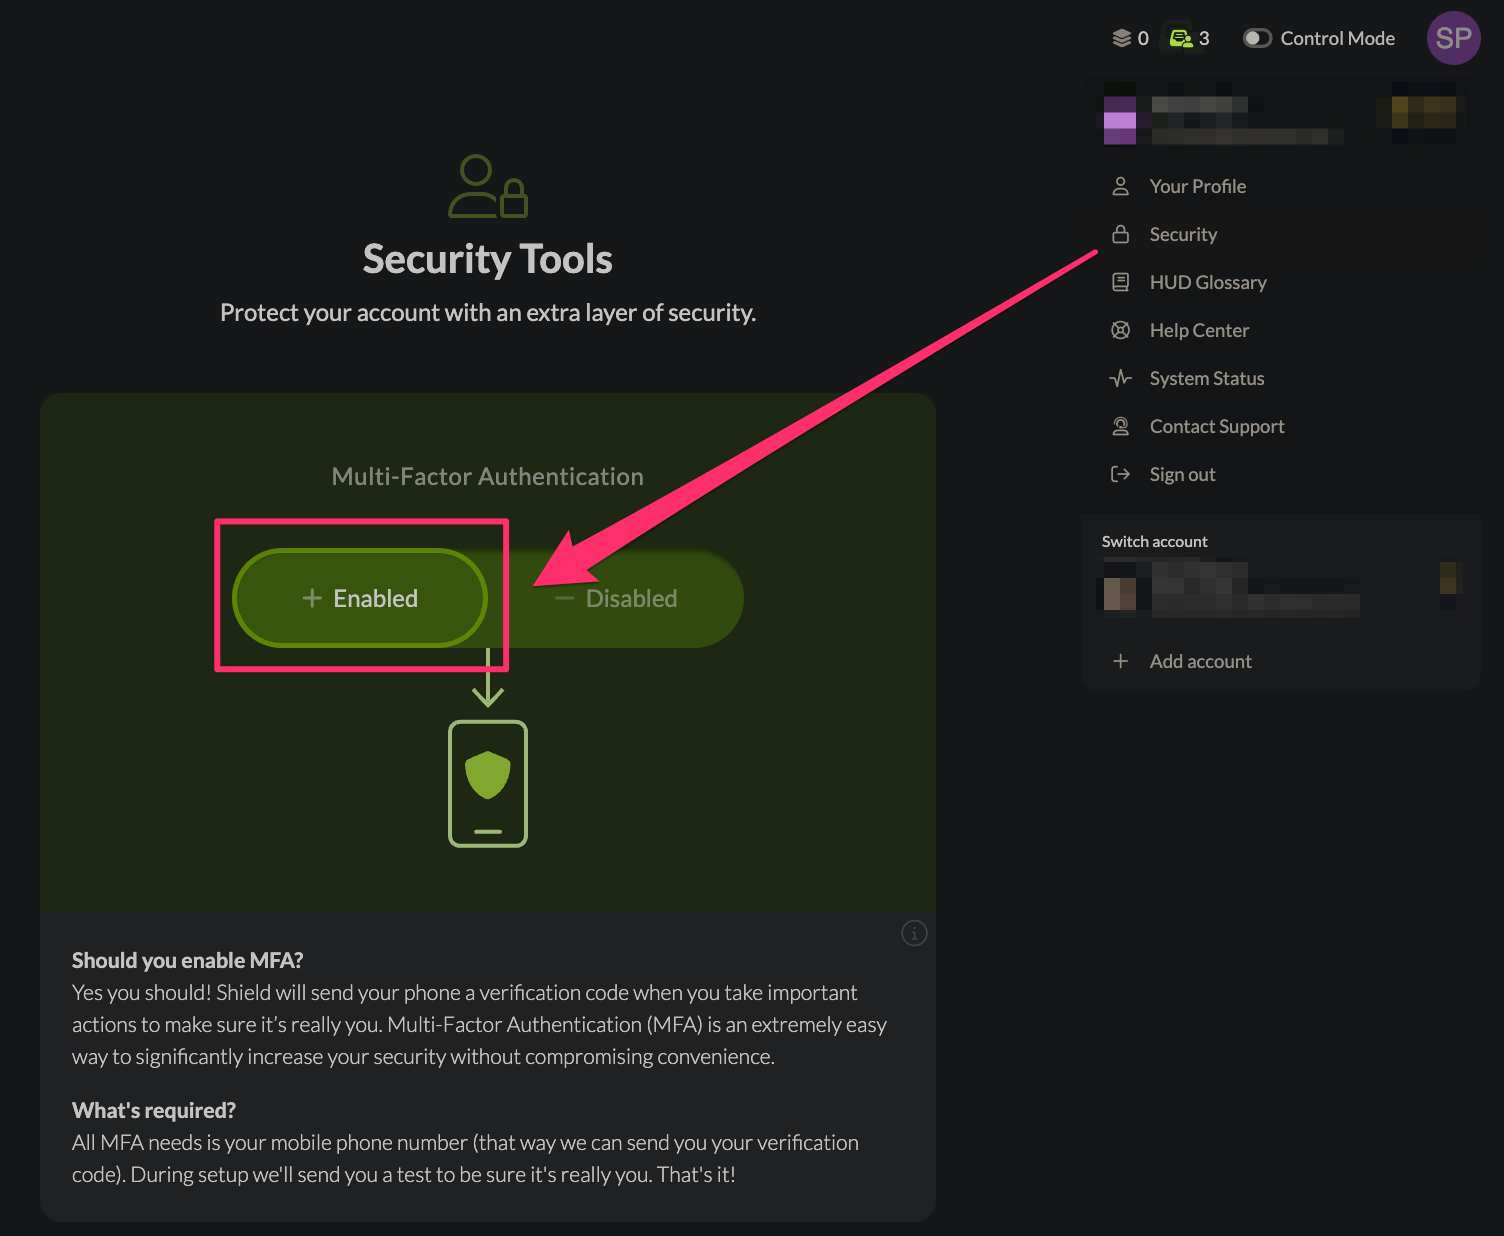Click the Help Center lifebuoy icon
1504x1236 pixels.
click(x=1121, y=330)
